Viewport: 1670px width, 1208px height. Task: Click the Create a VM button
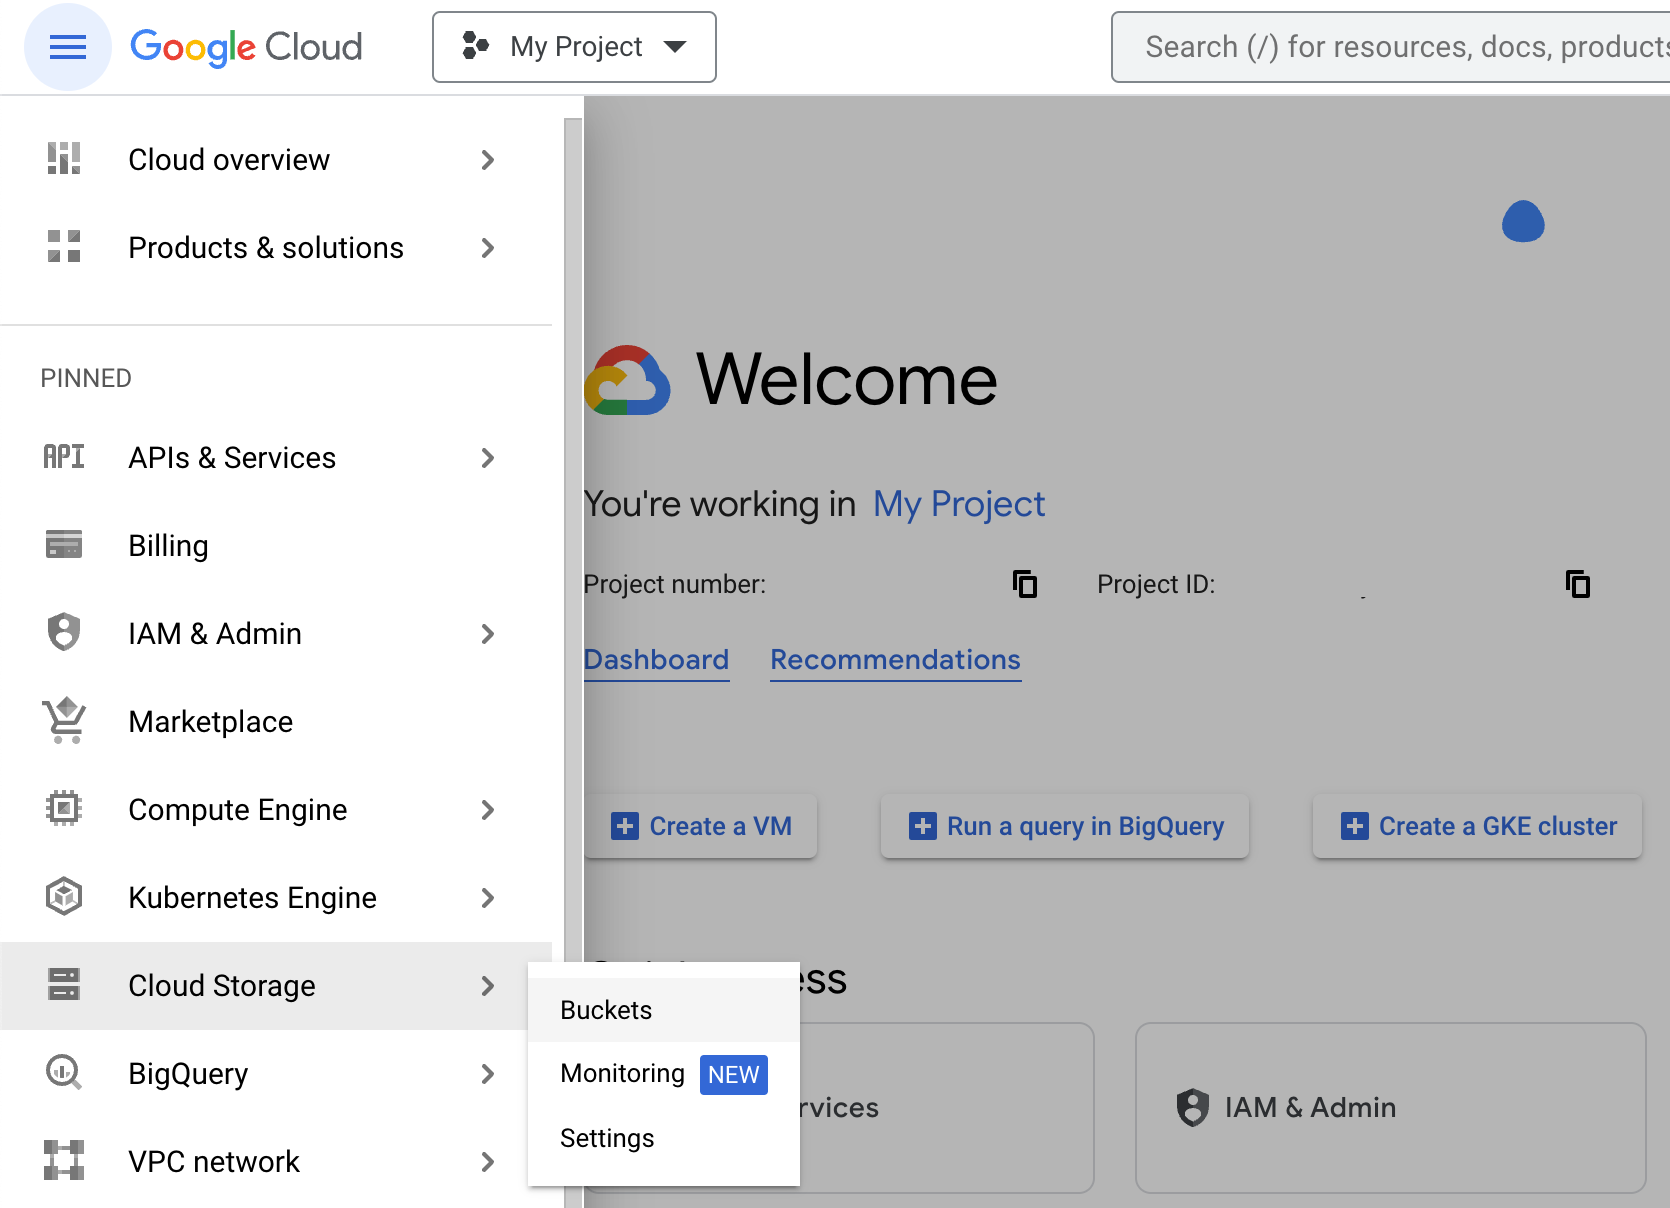point(701,826)
